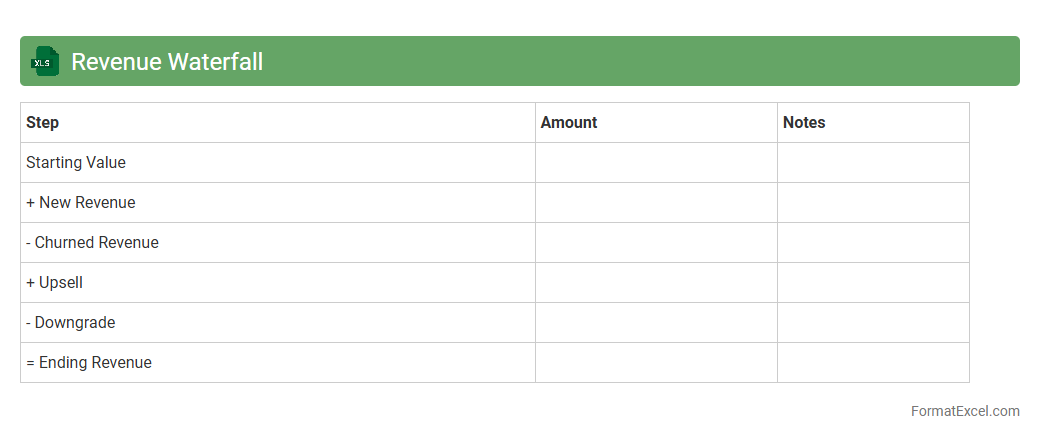Click the = Ending Revenue row label
Viewport: 1040px width, 440px height.
89,362
